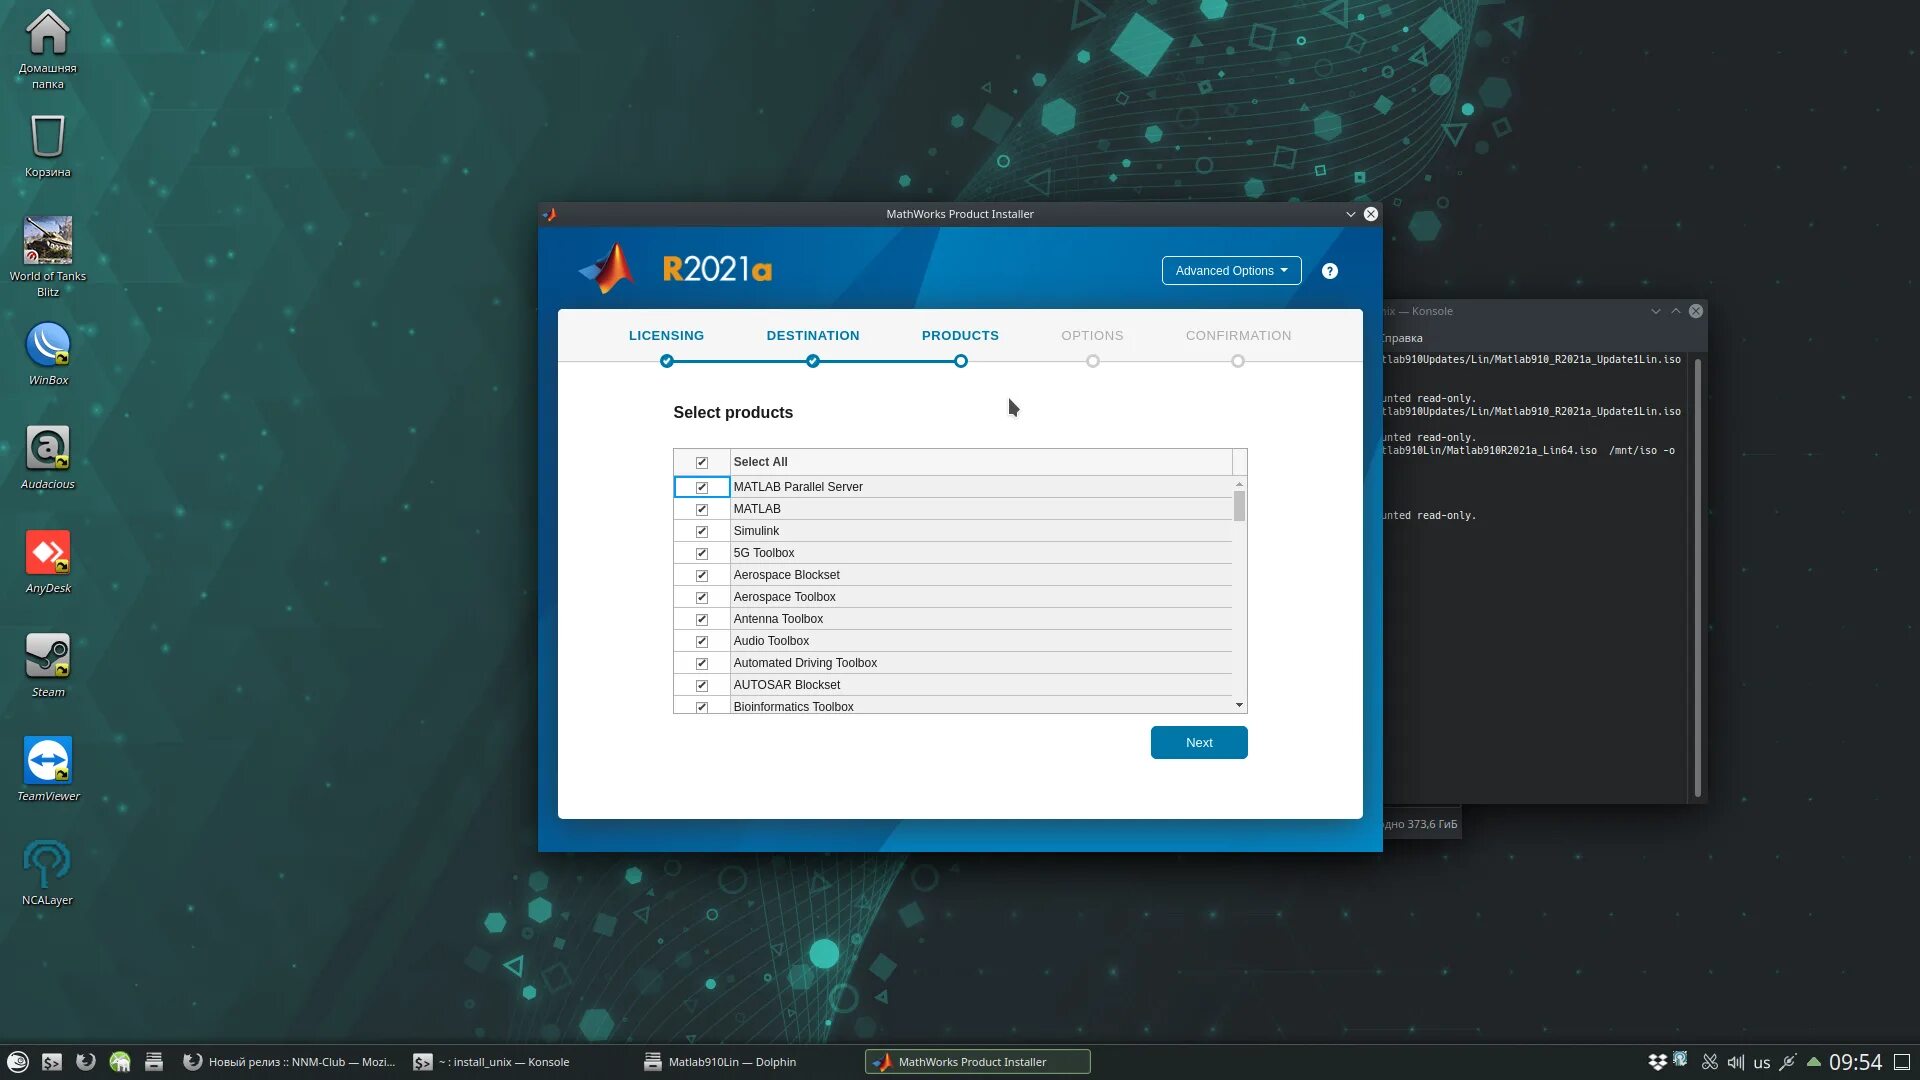Viewport: 1920px width, 1080px height.
Task: Select the PRODUCTS step
Action: 960,336
